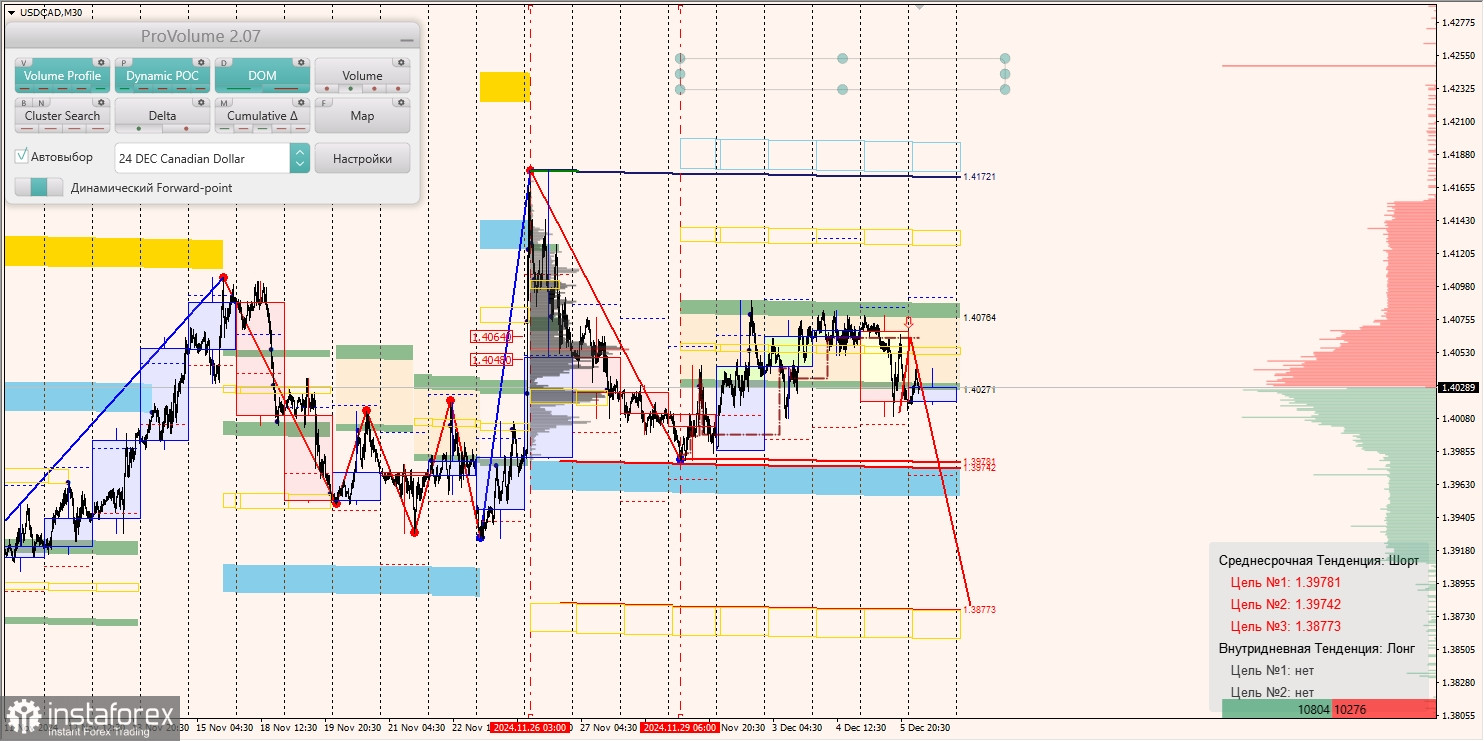Viewport: 1484px width, 741px height.
Task: Click Цель №3: 1.38773 target line
Action: coord(1285,626)
